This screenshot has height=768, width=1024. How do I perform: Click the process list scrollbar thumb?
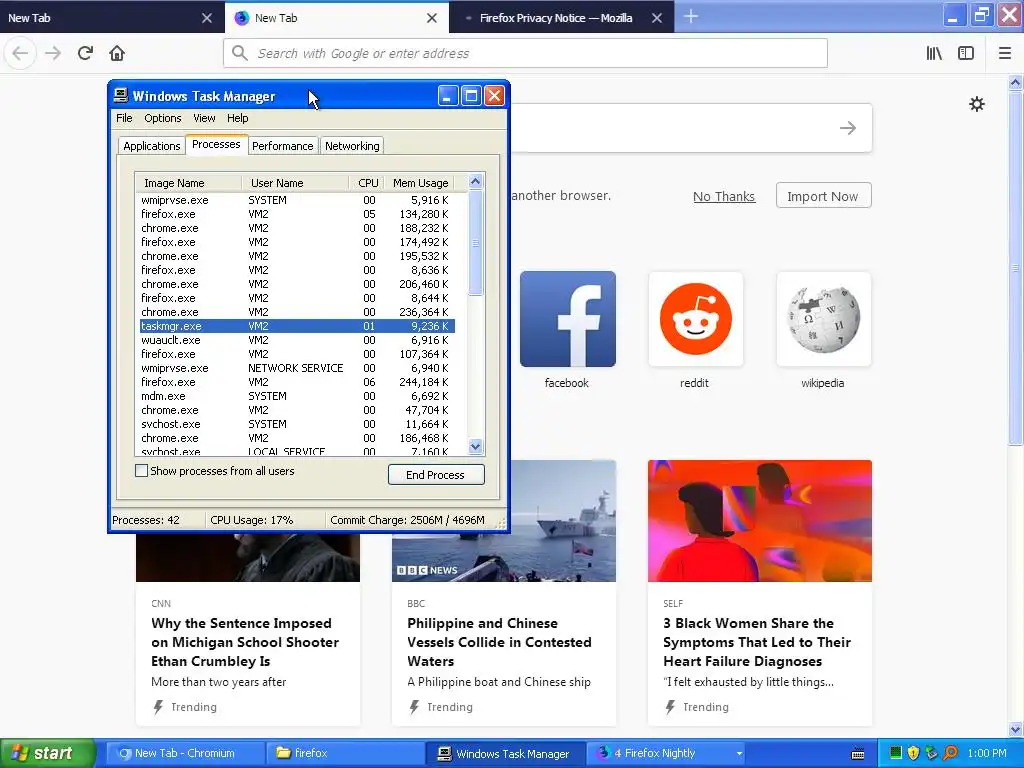pos(475,242)
